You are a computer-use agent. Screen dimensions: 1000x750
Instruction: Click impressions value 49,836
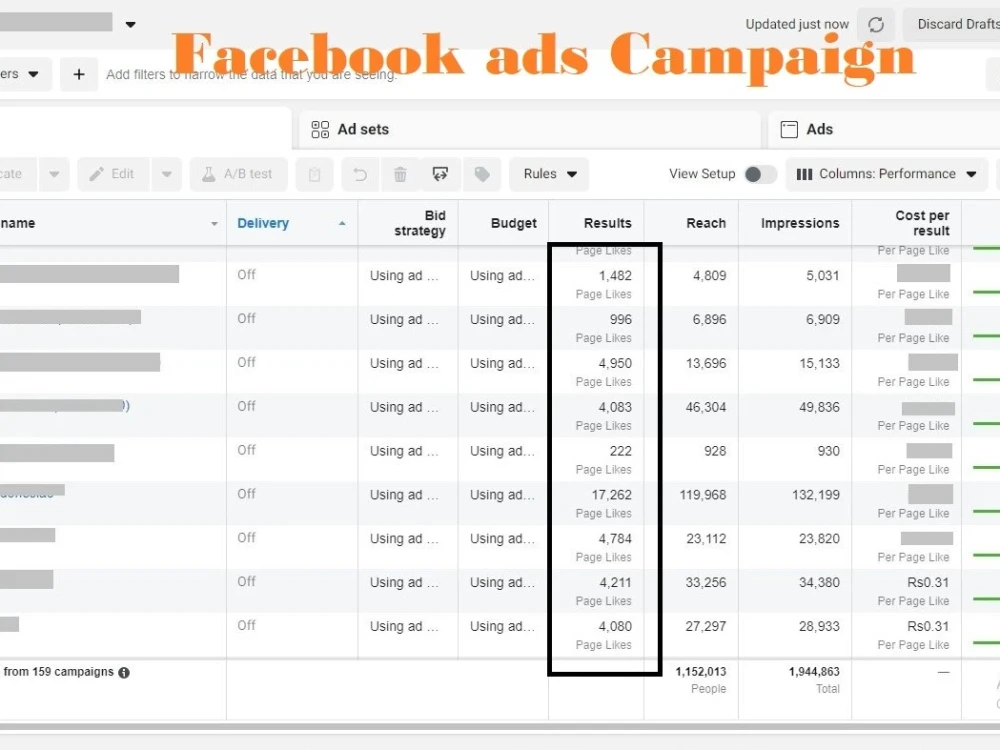click(x=819, y=408)
